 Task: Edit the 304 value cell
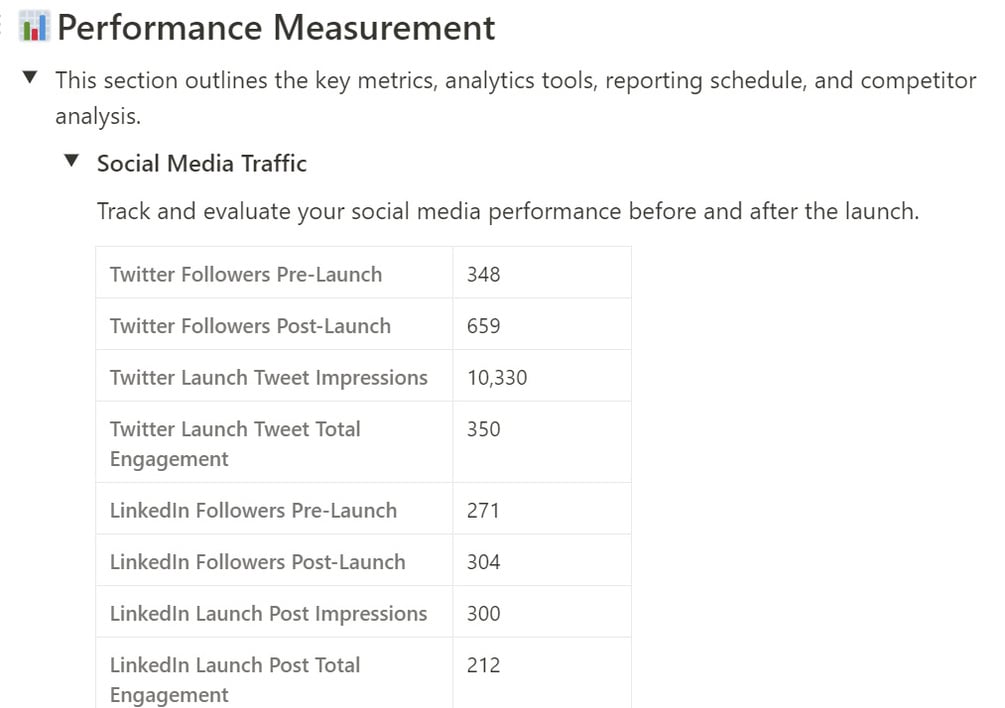click(x=542, y=561)
